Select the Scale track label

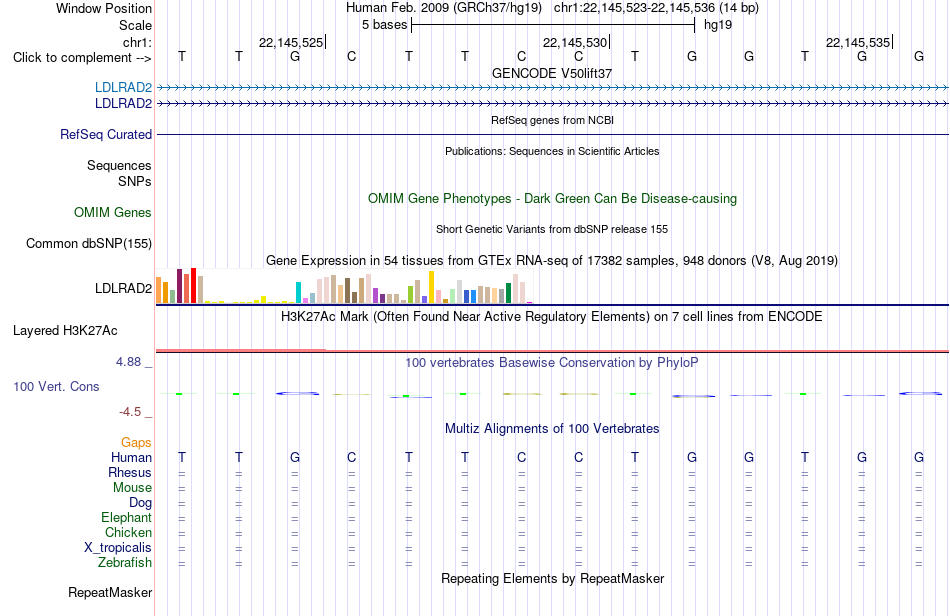pos(135,25)
